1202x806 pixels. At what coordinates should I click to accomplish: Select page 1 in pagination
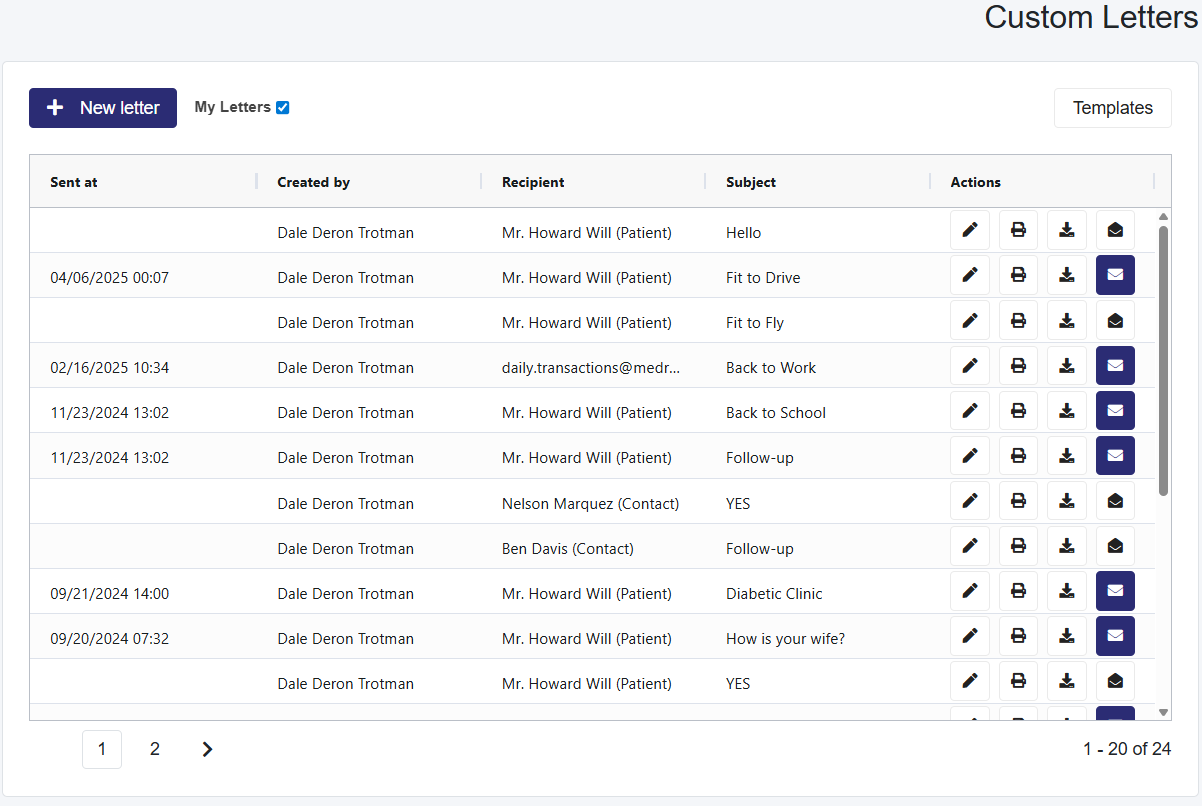pos(102,749)
